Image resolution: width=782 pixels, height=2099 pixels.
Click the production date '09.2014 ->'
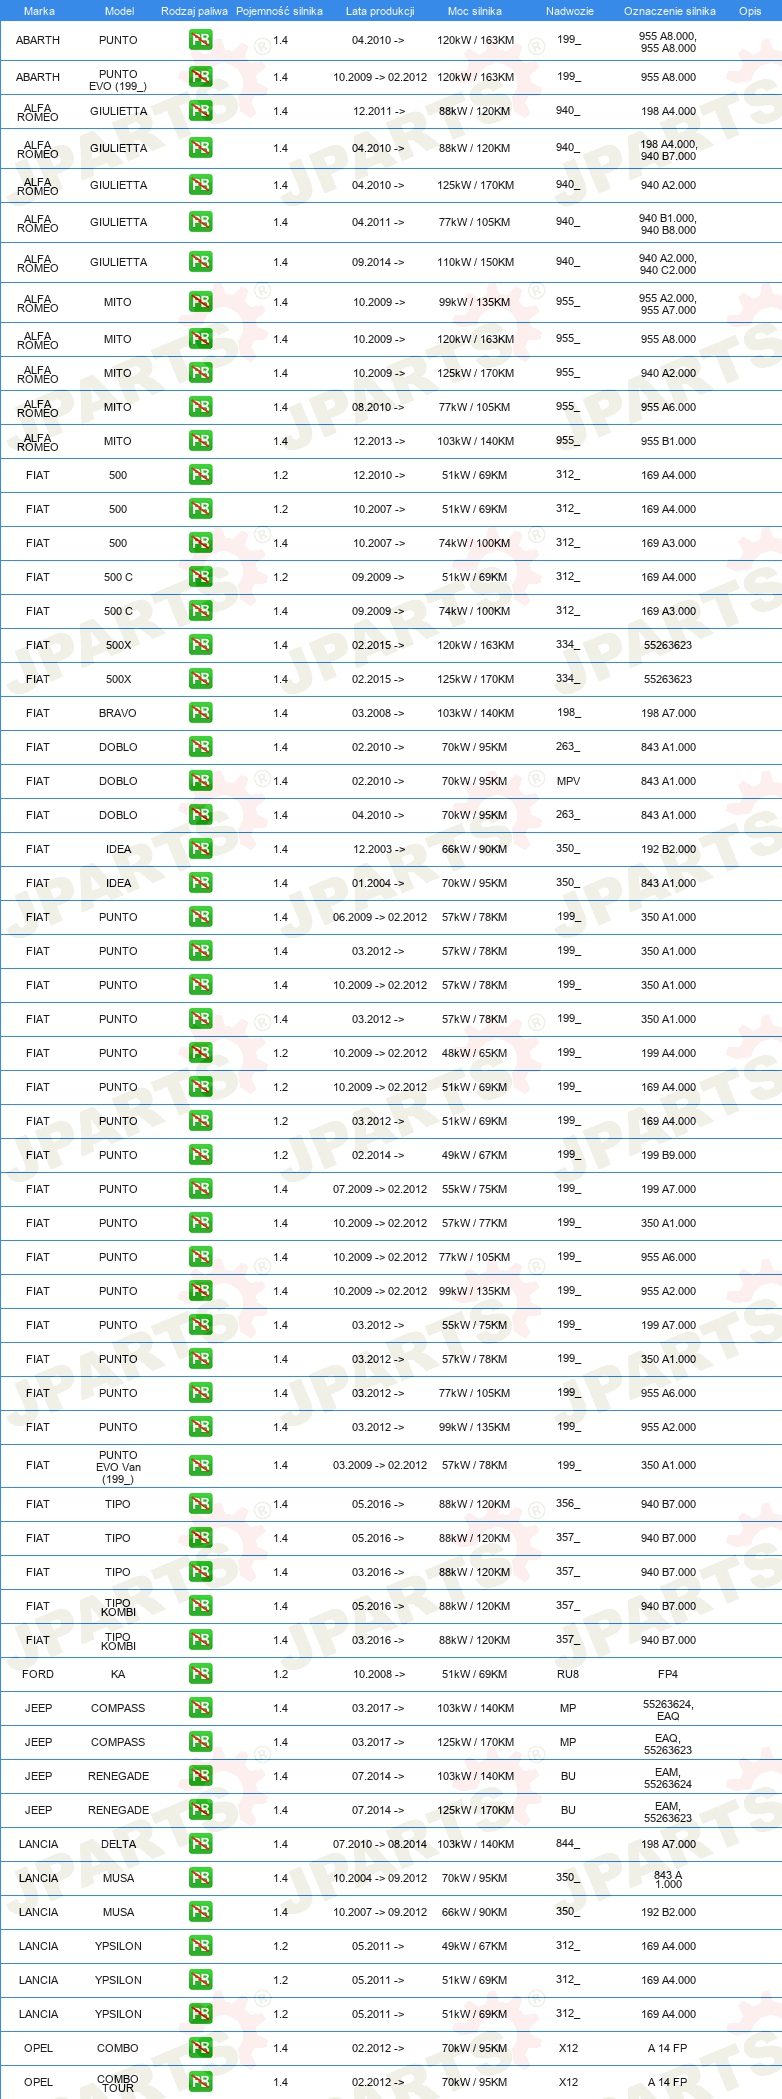[379, 262]
